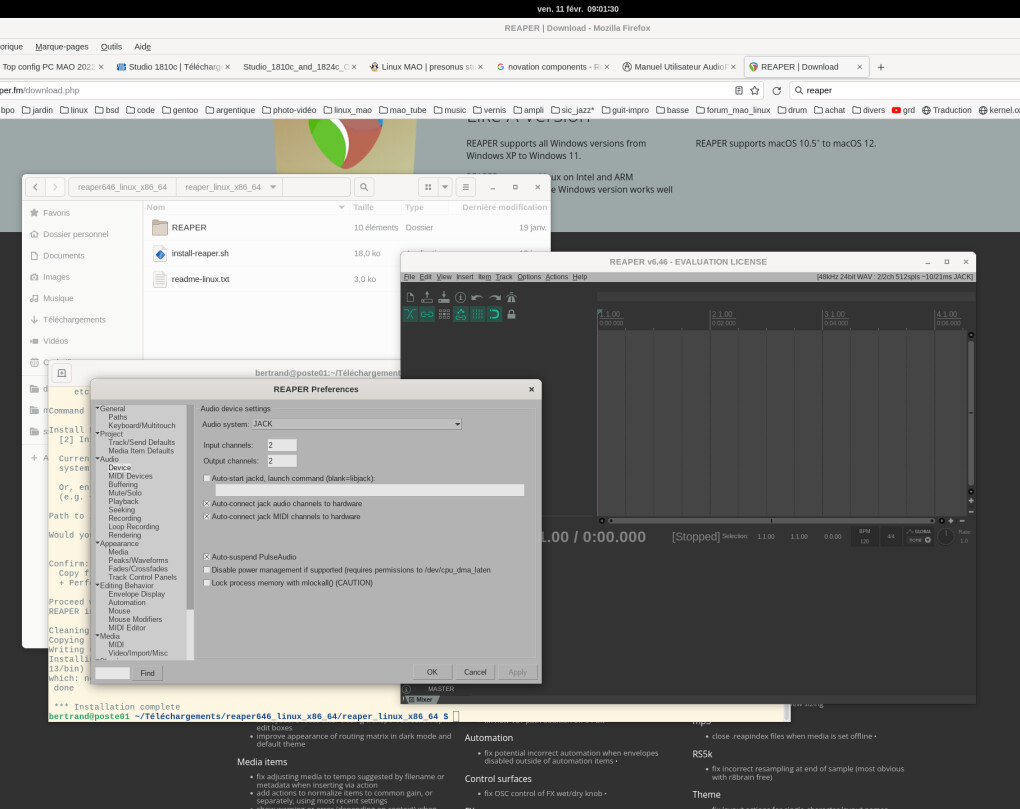
Task: Click the Undo arrow in REAPER toolbar
Action: coord(477,298)
